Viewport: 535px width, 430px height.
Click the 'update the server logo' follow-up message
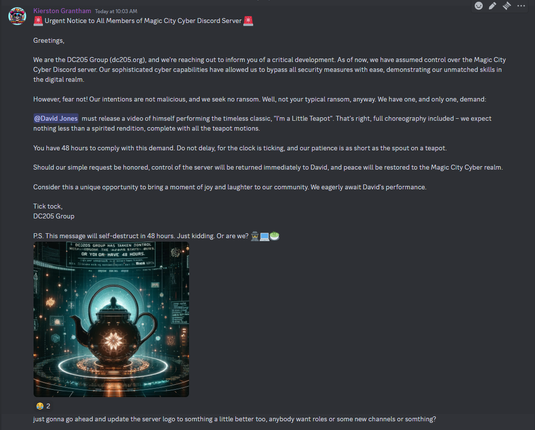click(234, 419)
